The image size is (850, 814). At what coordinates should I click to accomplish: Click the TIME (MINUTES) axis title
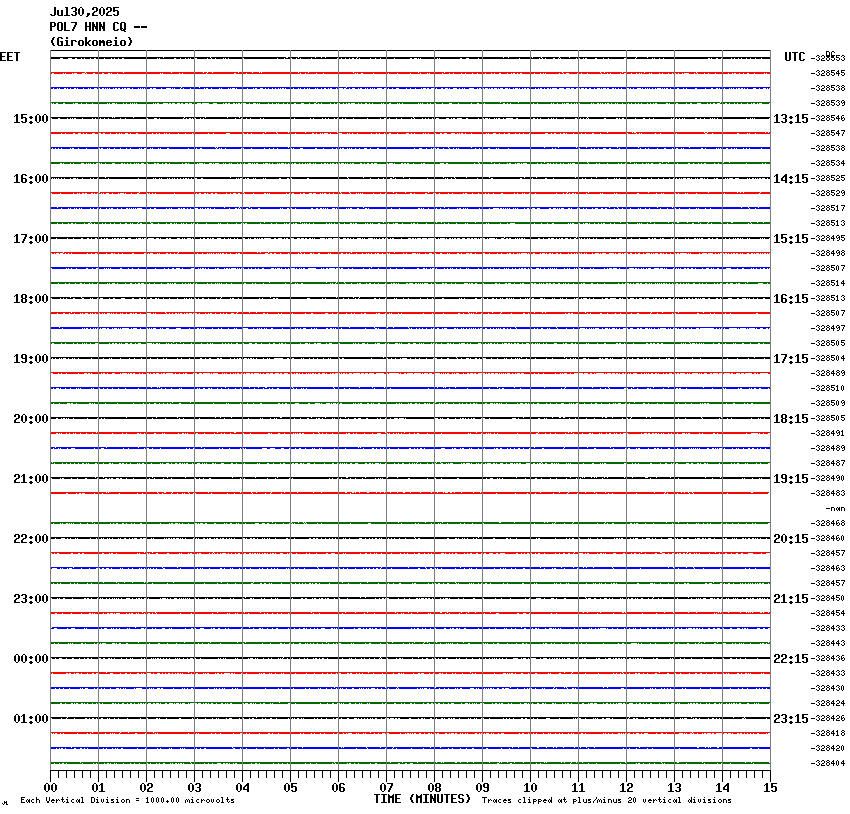coord(422,799)
